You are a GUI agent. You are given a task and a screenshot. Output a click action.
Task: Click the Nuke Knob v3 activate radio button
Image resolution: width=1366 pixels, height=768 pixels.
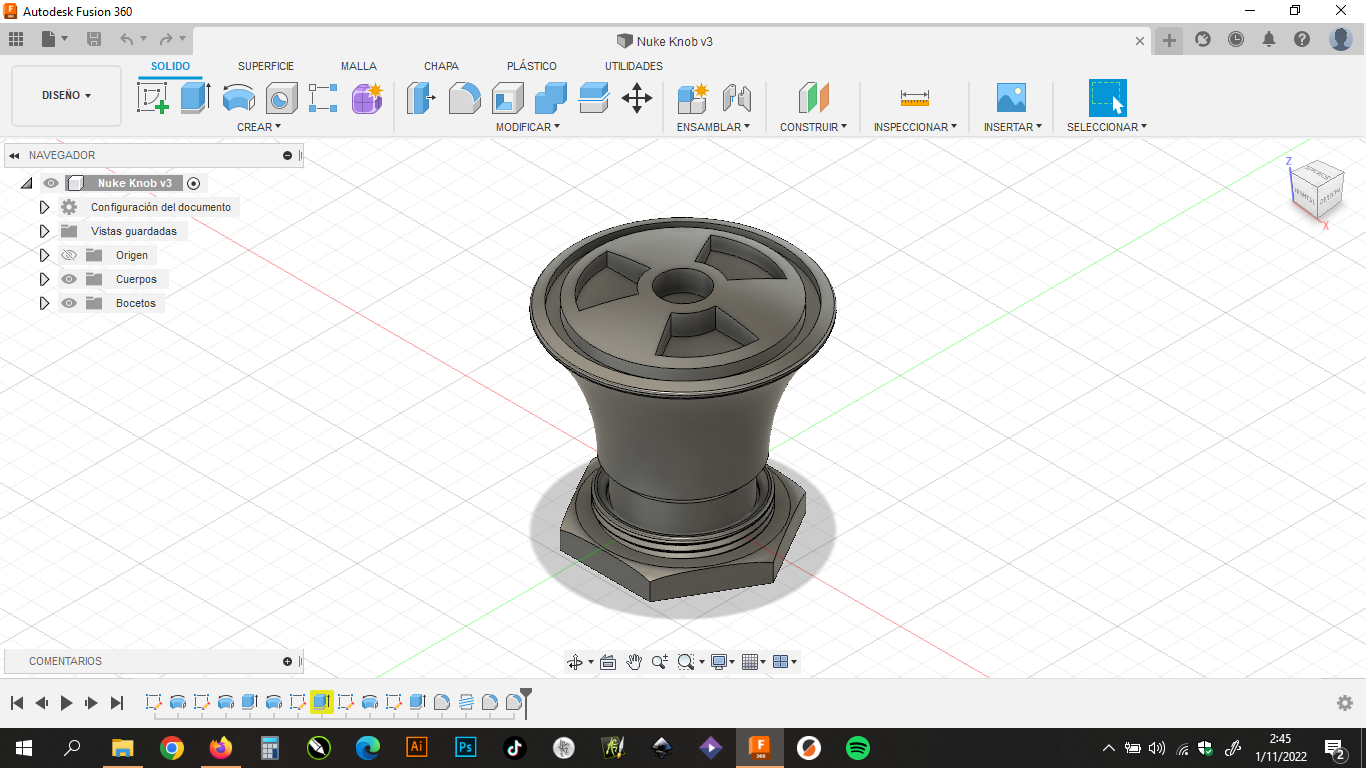tap(194, 183)
